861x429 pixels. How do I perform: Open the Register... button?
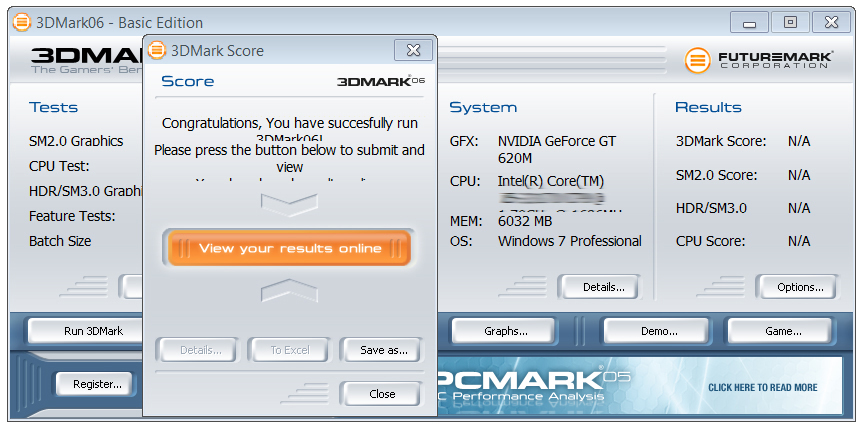[x=96, y=383]
